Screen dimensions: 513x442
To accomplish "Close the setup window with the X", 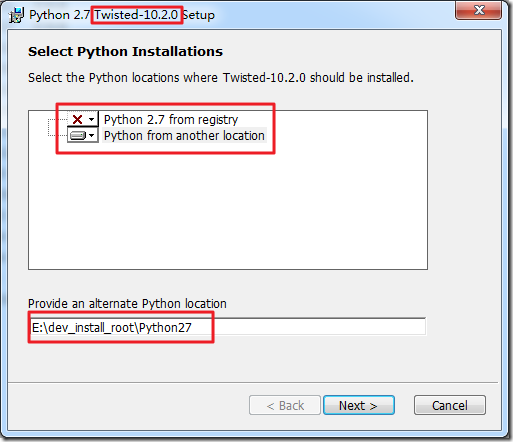I will (478, 10).
